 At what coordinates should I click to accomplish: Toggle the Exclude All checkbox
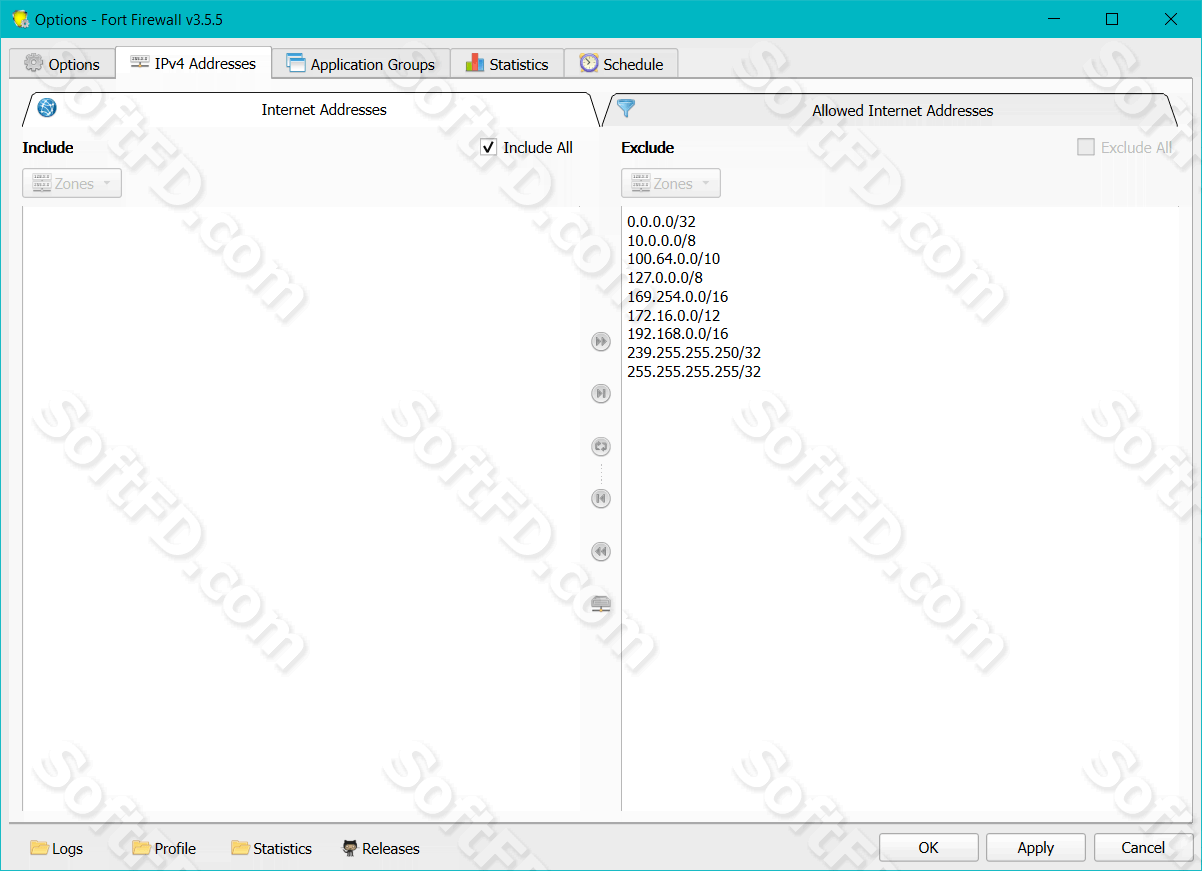pos(1125,147)
